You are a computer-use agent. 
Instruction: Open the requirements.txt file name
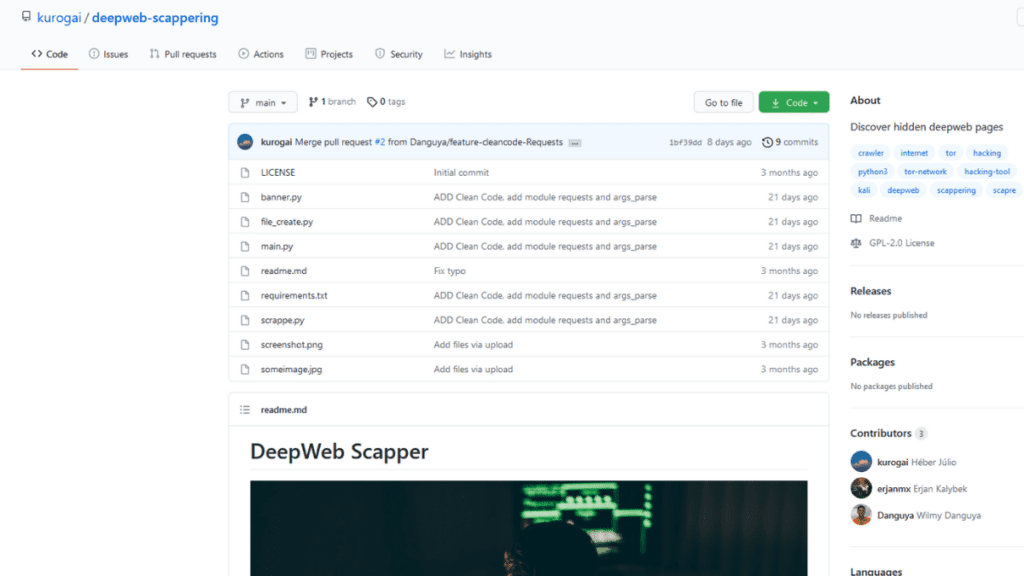(x=294, y=296)
